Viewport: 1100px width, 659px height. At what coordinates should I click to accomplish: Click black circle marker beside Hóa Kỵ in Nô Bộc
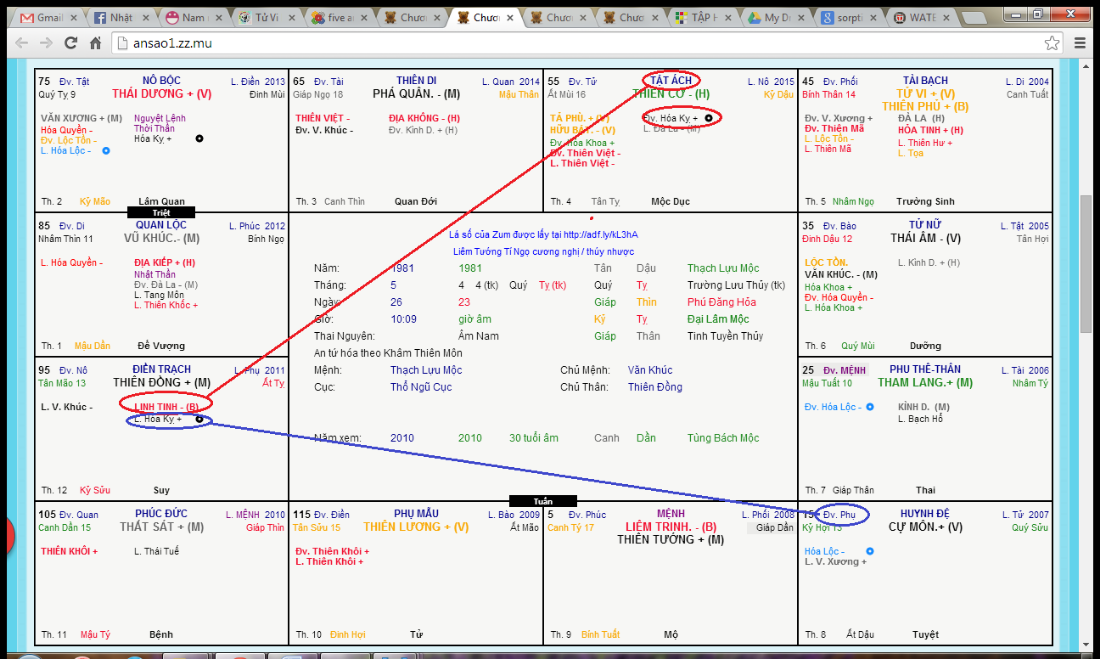199,139
